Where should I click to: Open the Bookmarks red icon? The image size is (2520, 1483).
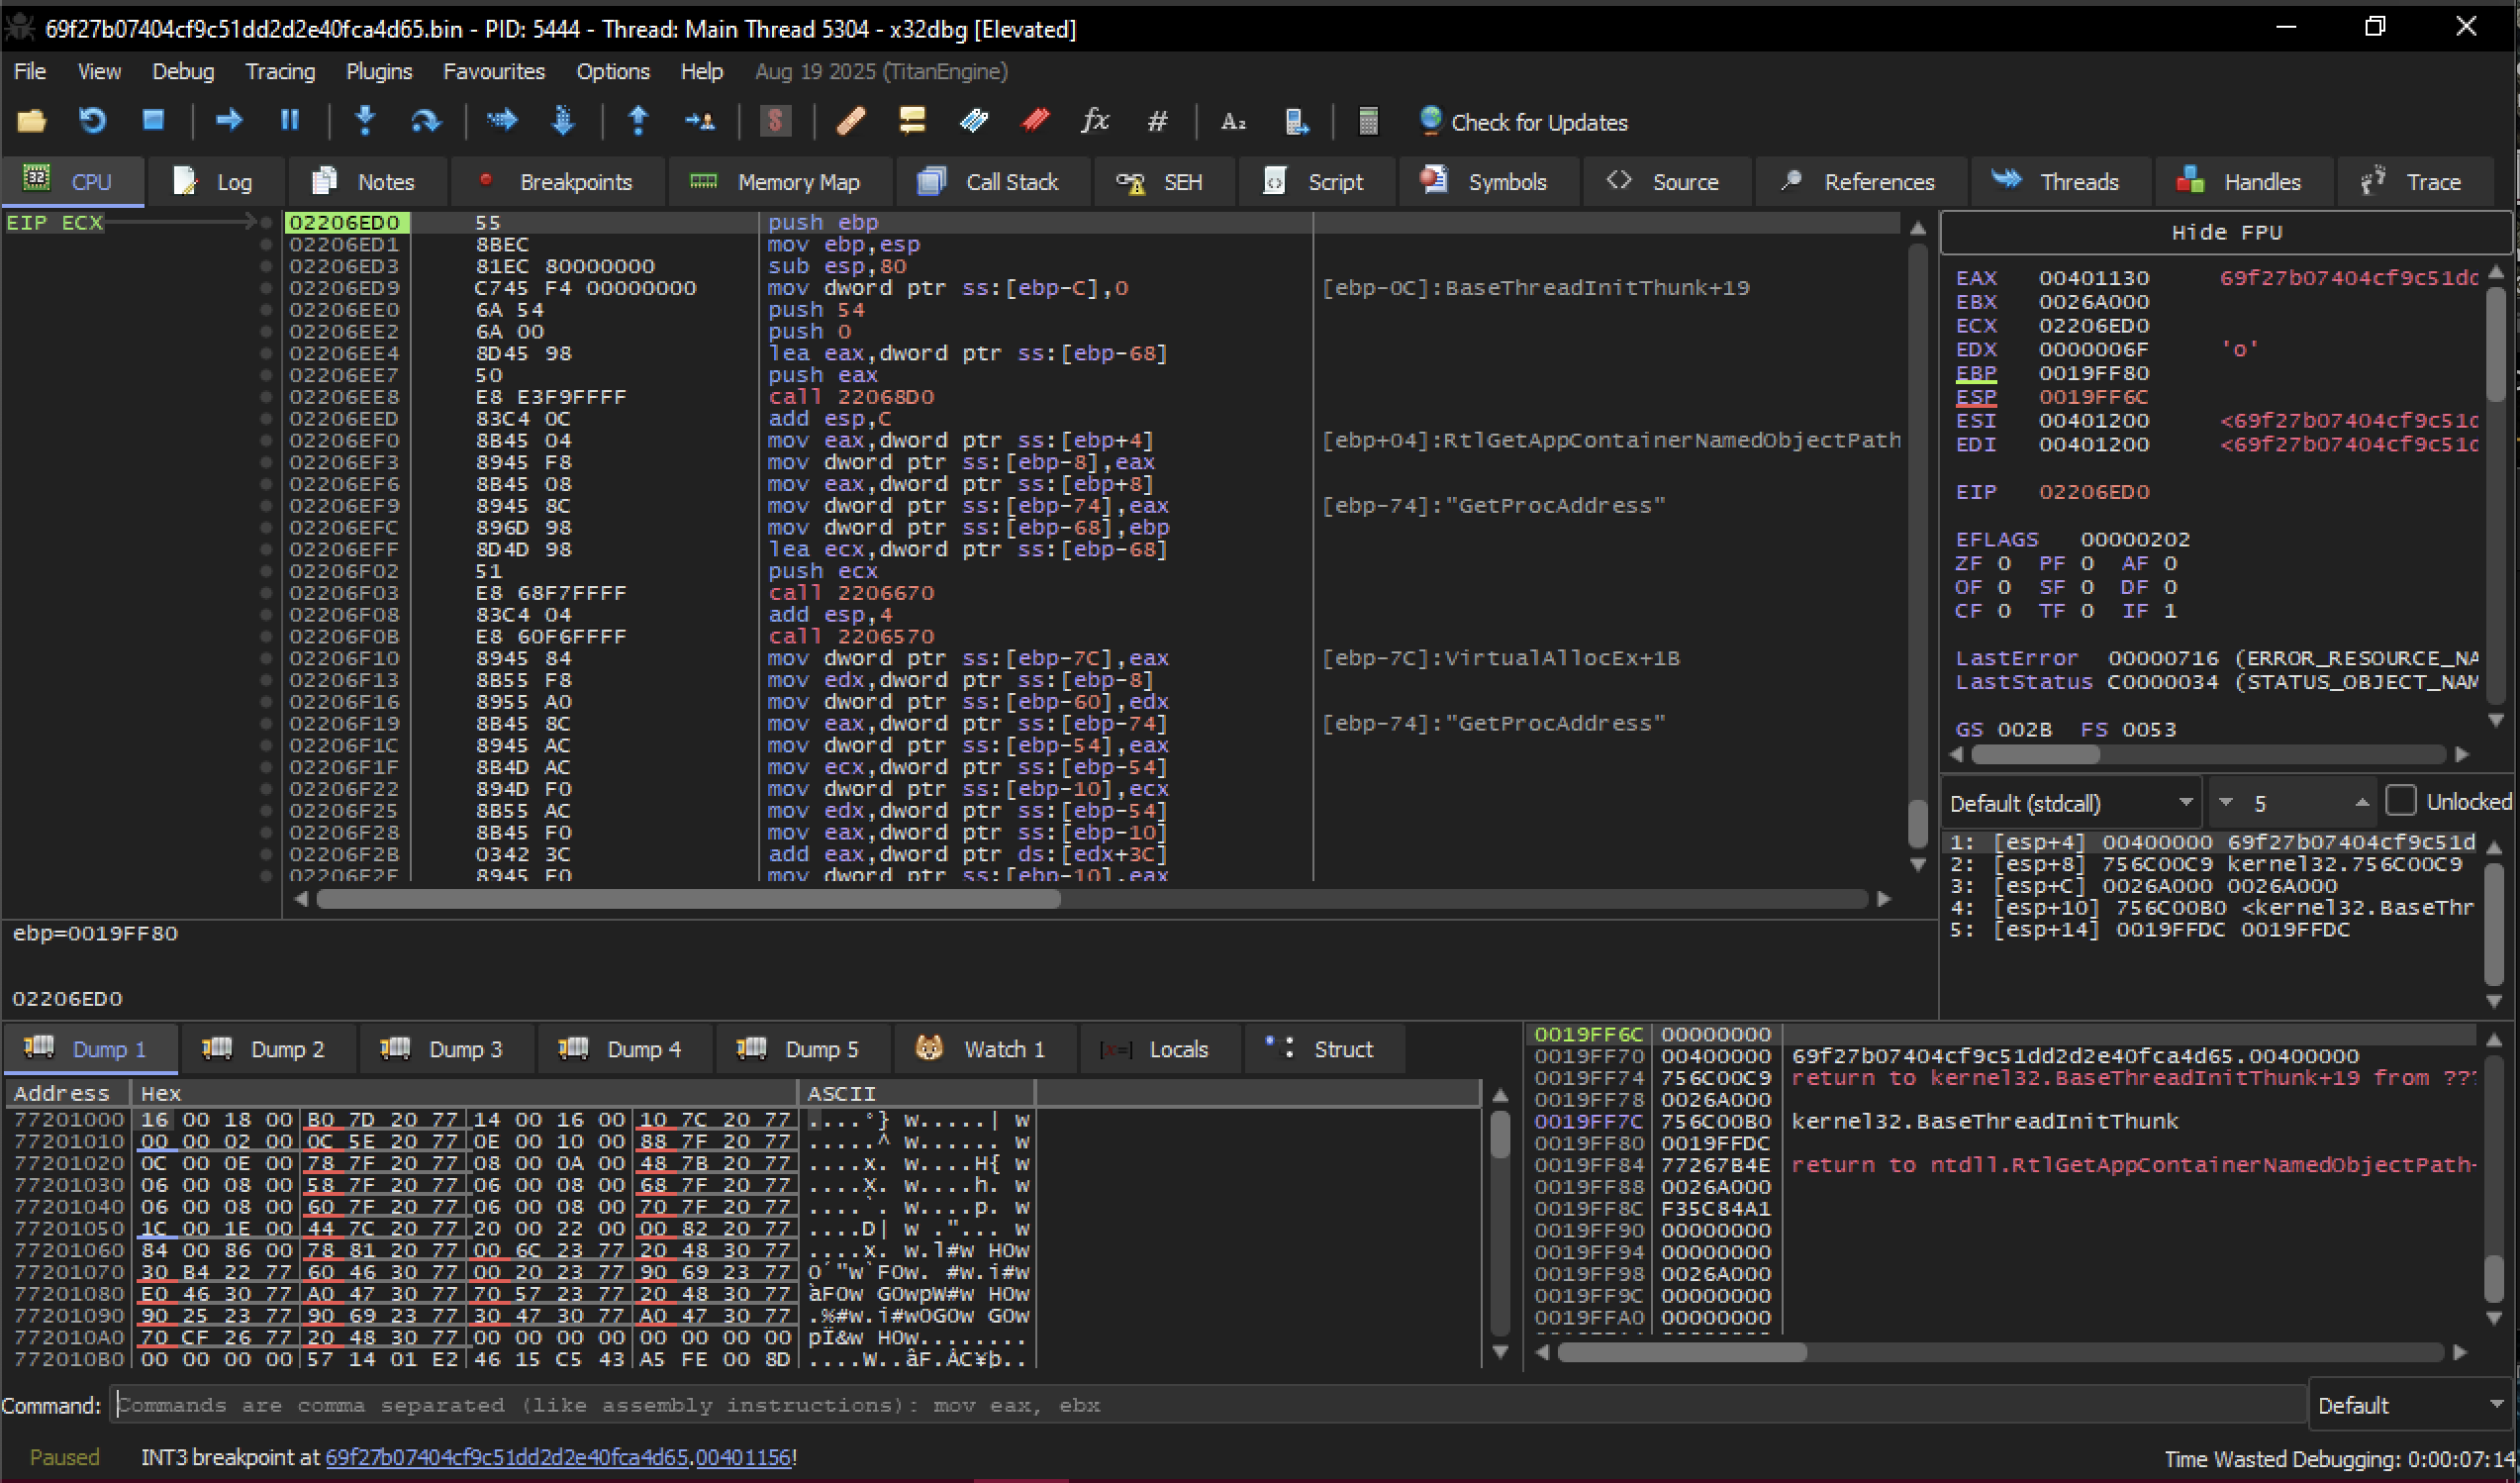click(x=1035, y=121)
